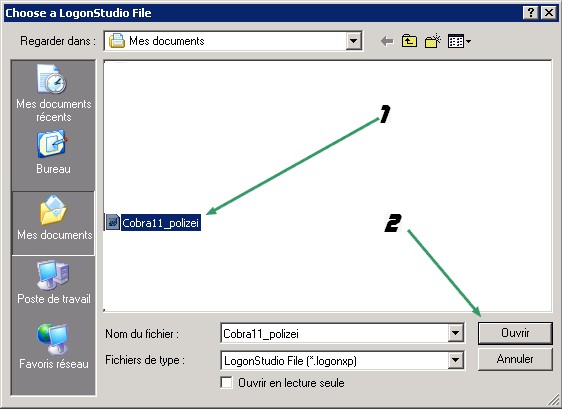The width and height of the screenshot is (562, 409).
Task: Select Mes documents in the places bar
Action: 53,219
